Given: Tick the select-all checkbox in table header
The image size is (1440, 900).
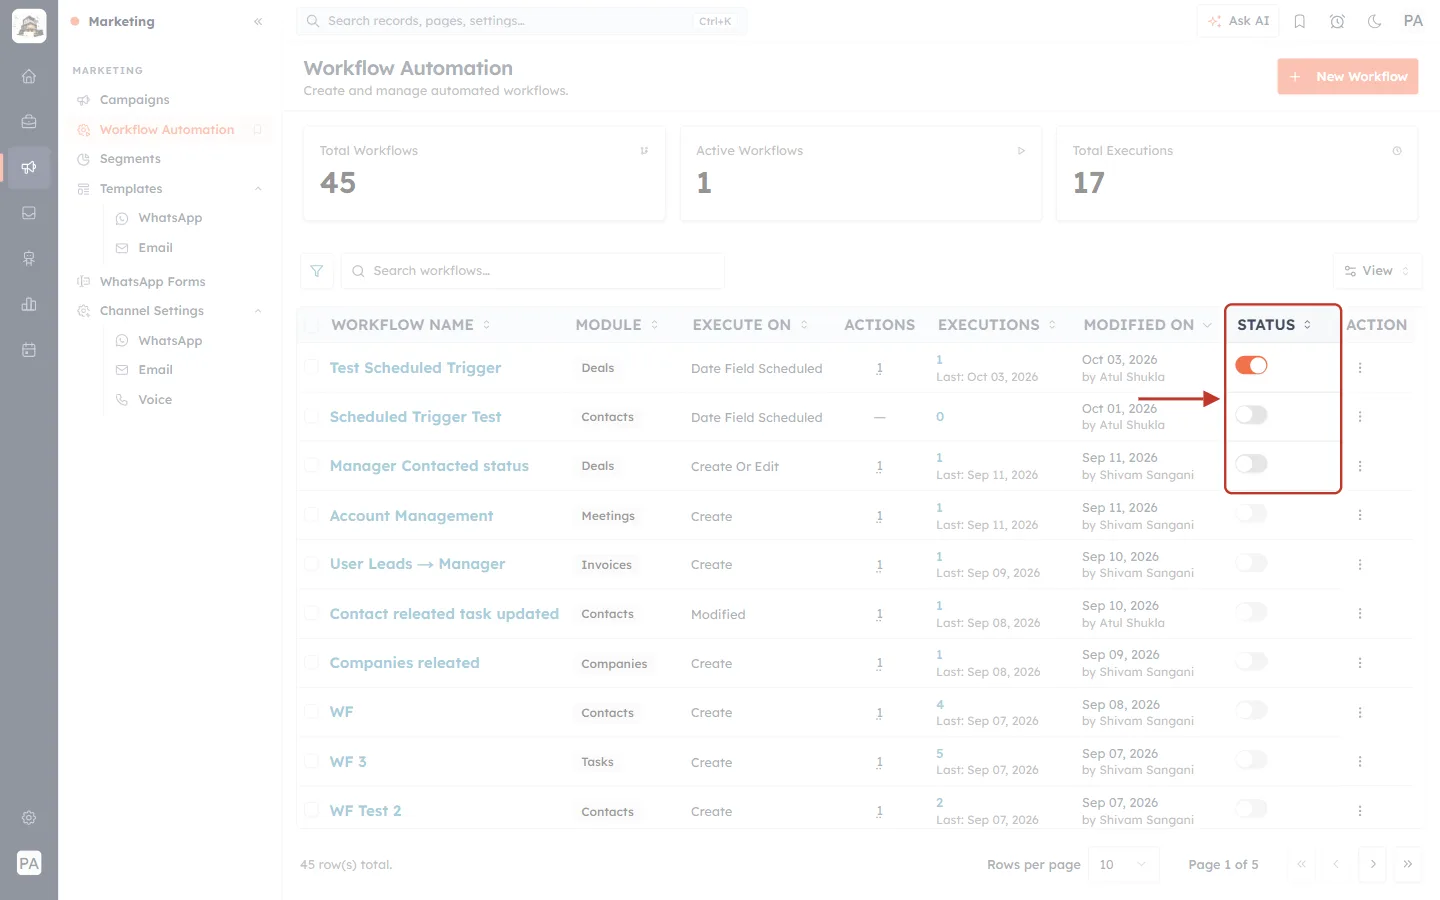Looking at the screenshot, I should coord(312,325).
